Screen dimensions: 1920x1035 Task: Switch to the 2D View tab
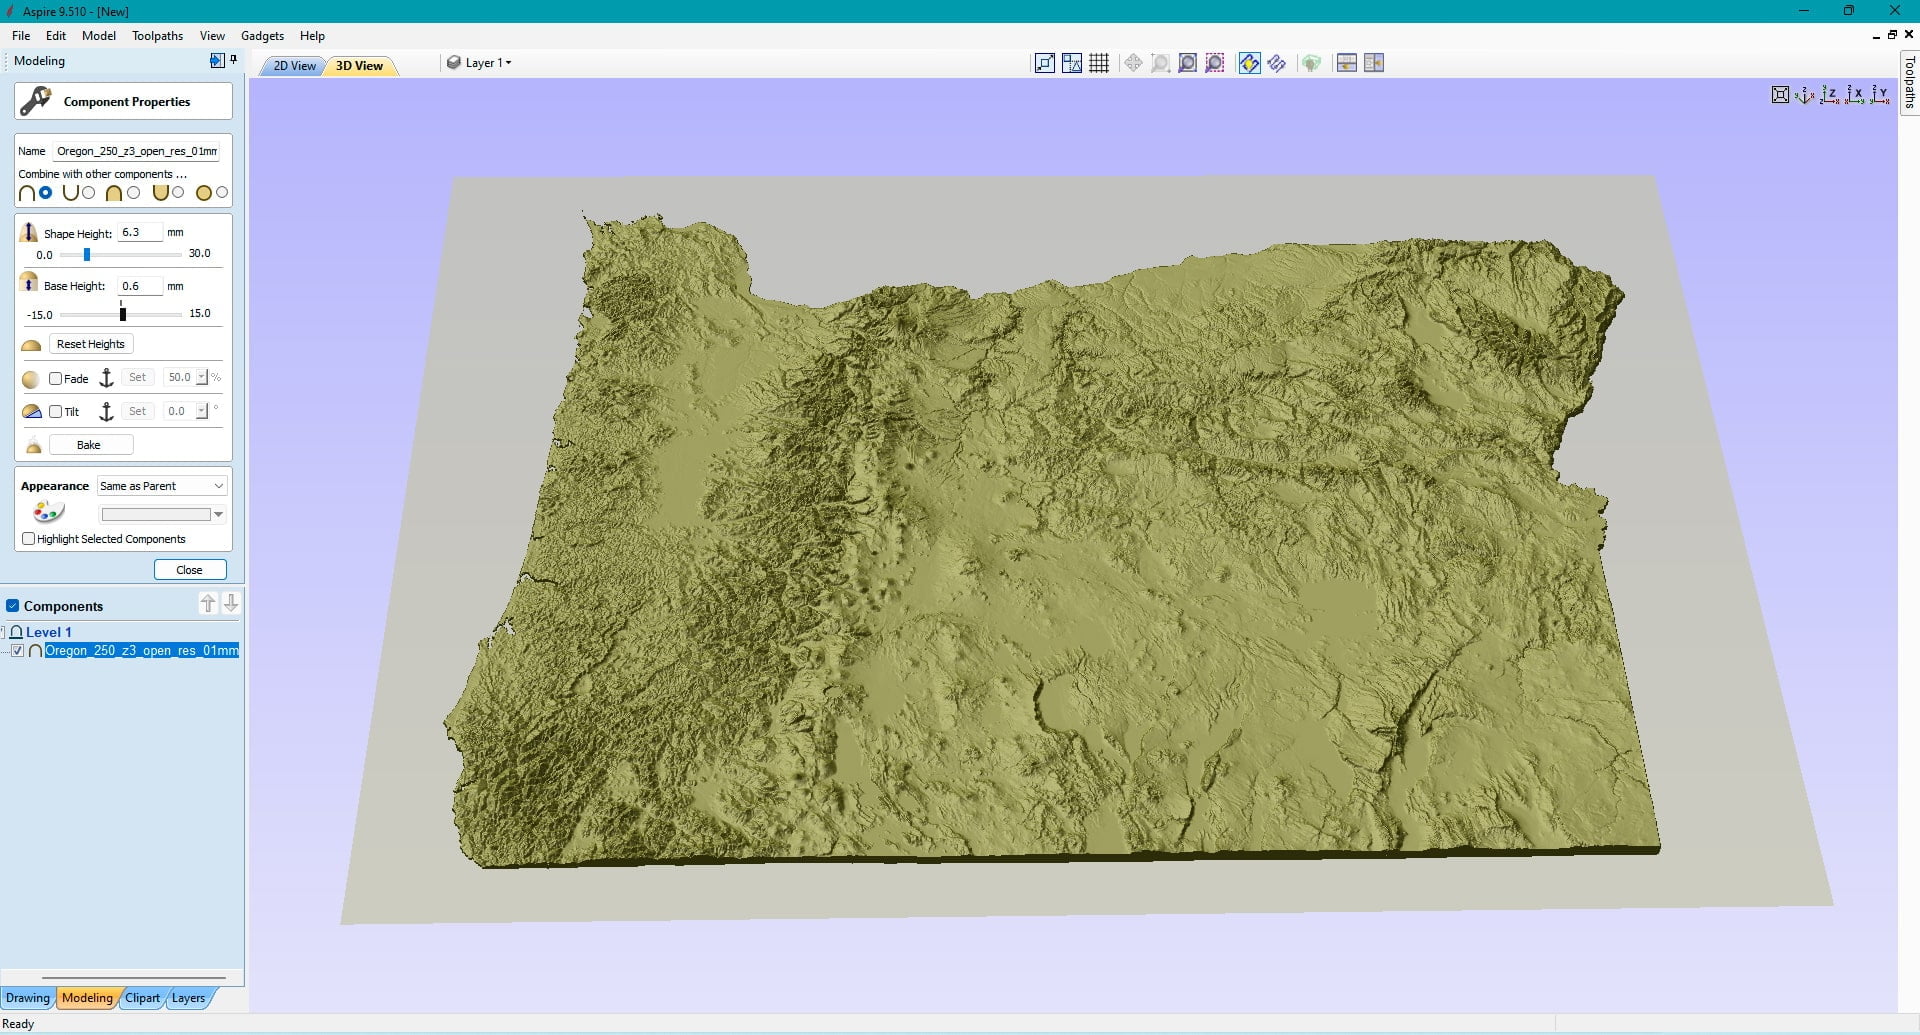click(x=294, y=66)
